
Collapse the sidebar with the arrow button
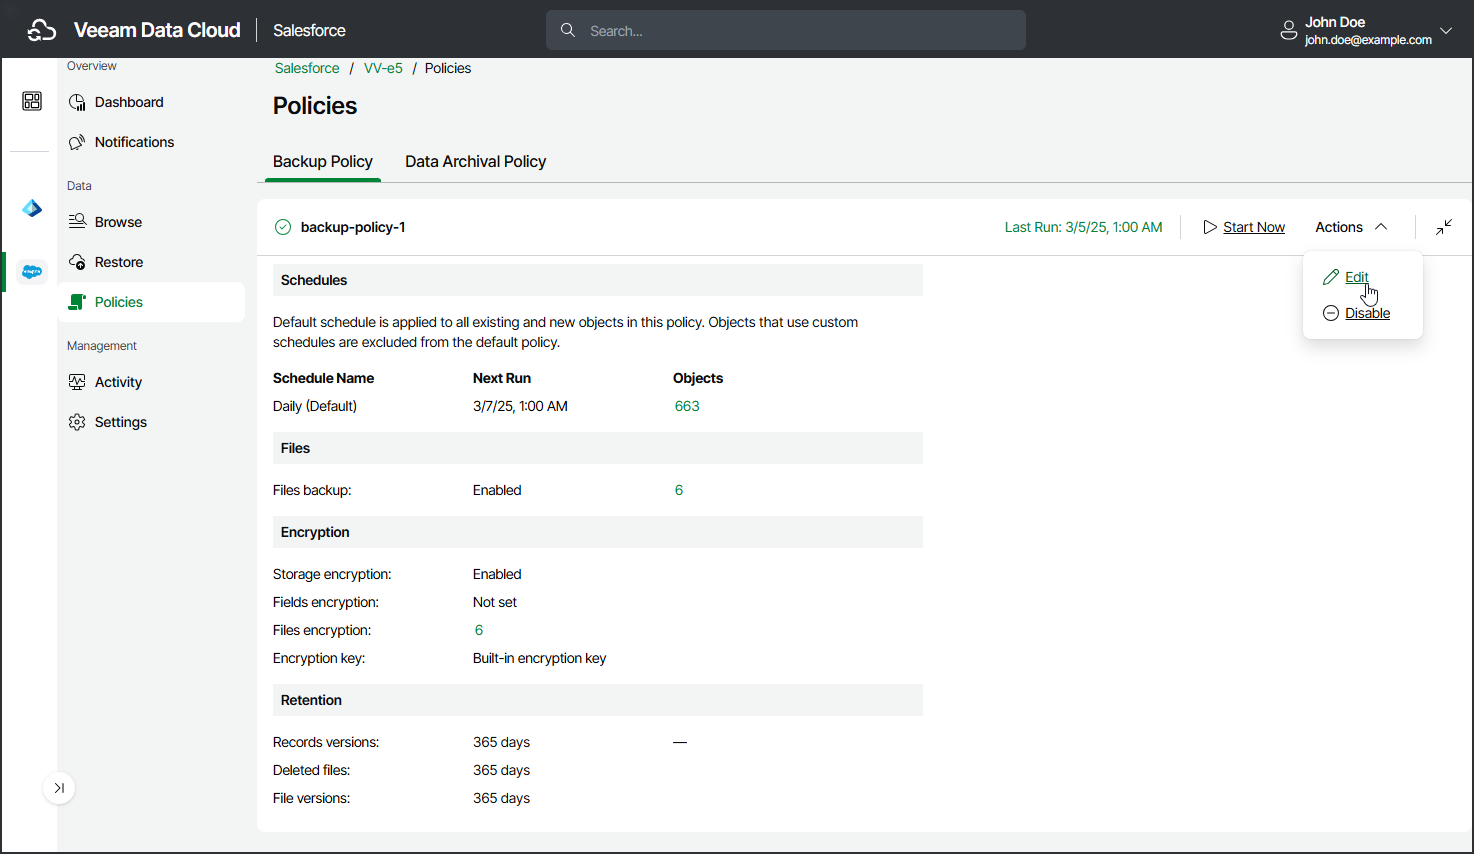tap(59, 788)
